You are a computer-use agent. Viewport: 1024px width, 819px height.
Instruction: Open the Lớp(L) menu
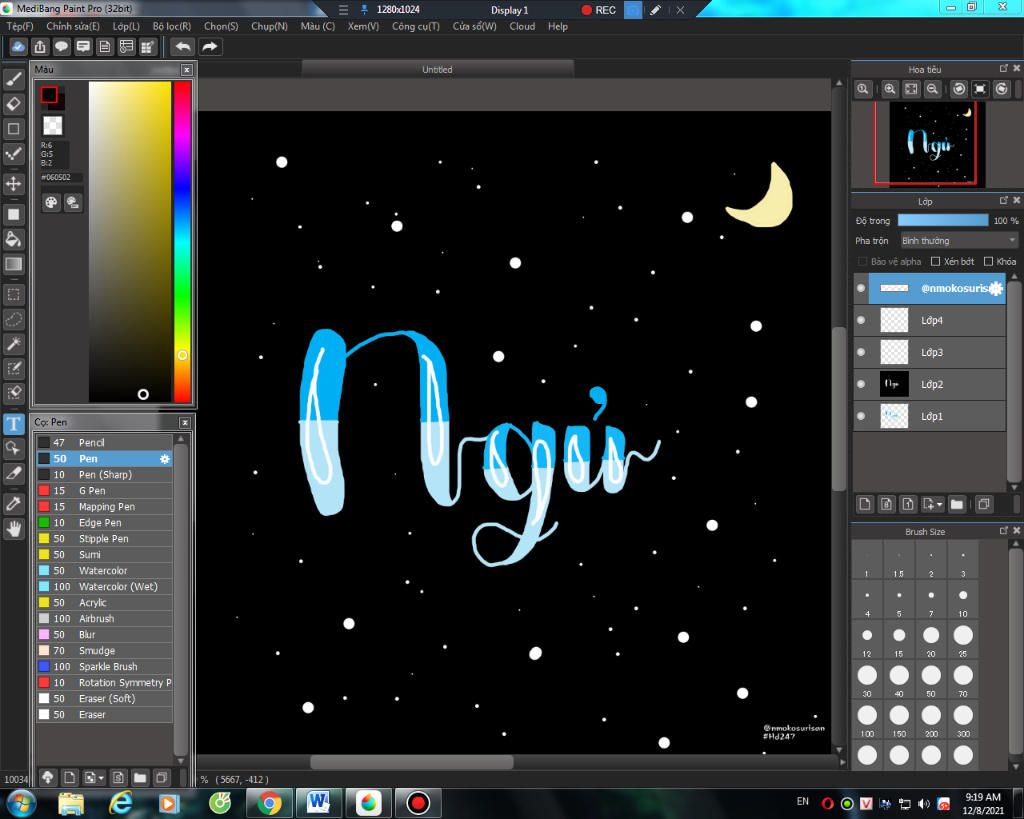click(x=126, y=26)
